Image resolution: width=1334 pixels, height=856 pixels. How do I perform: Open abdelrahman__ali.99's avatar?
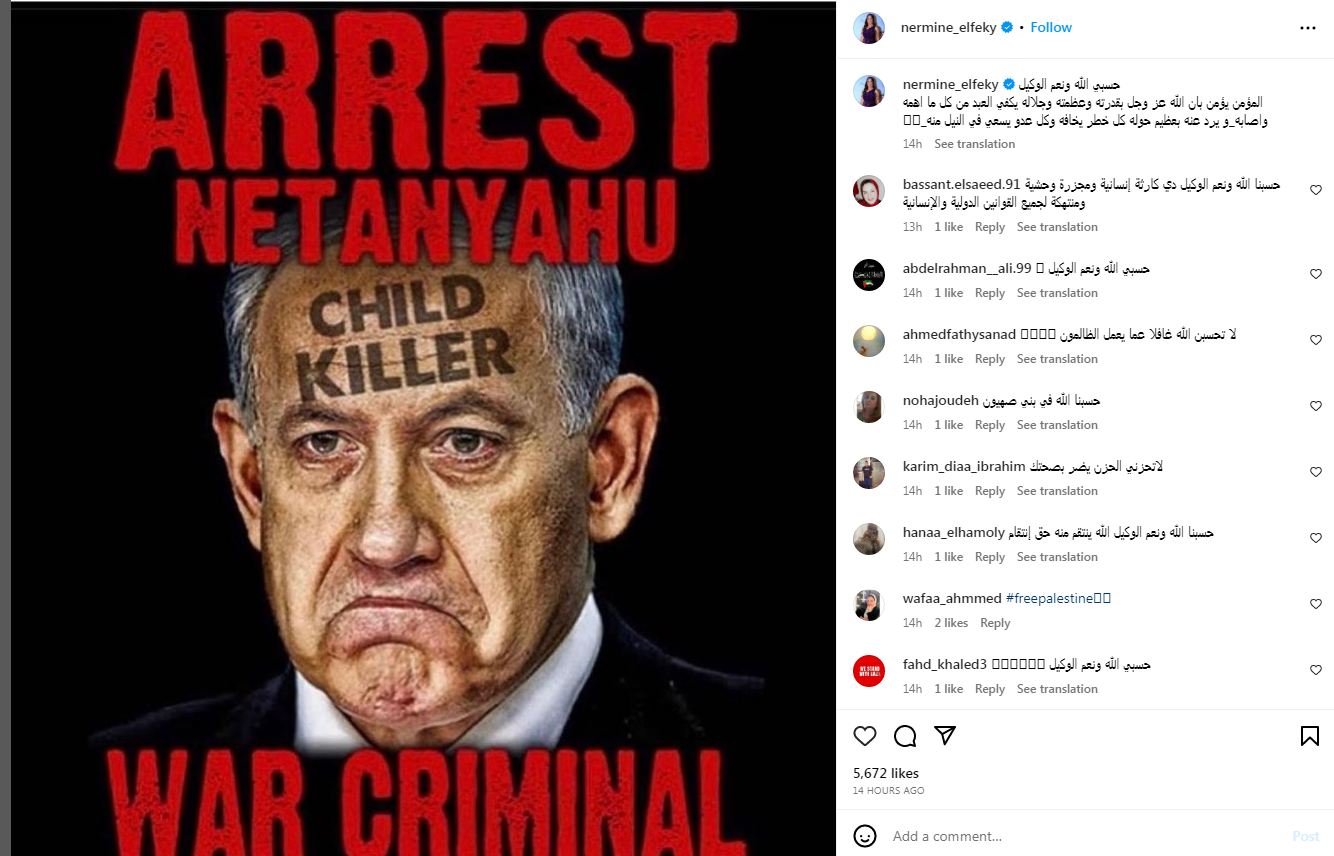tap(869, 274)
